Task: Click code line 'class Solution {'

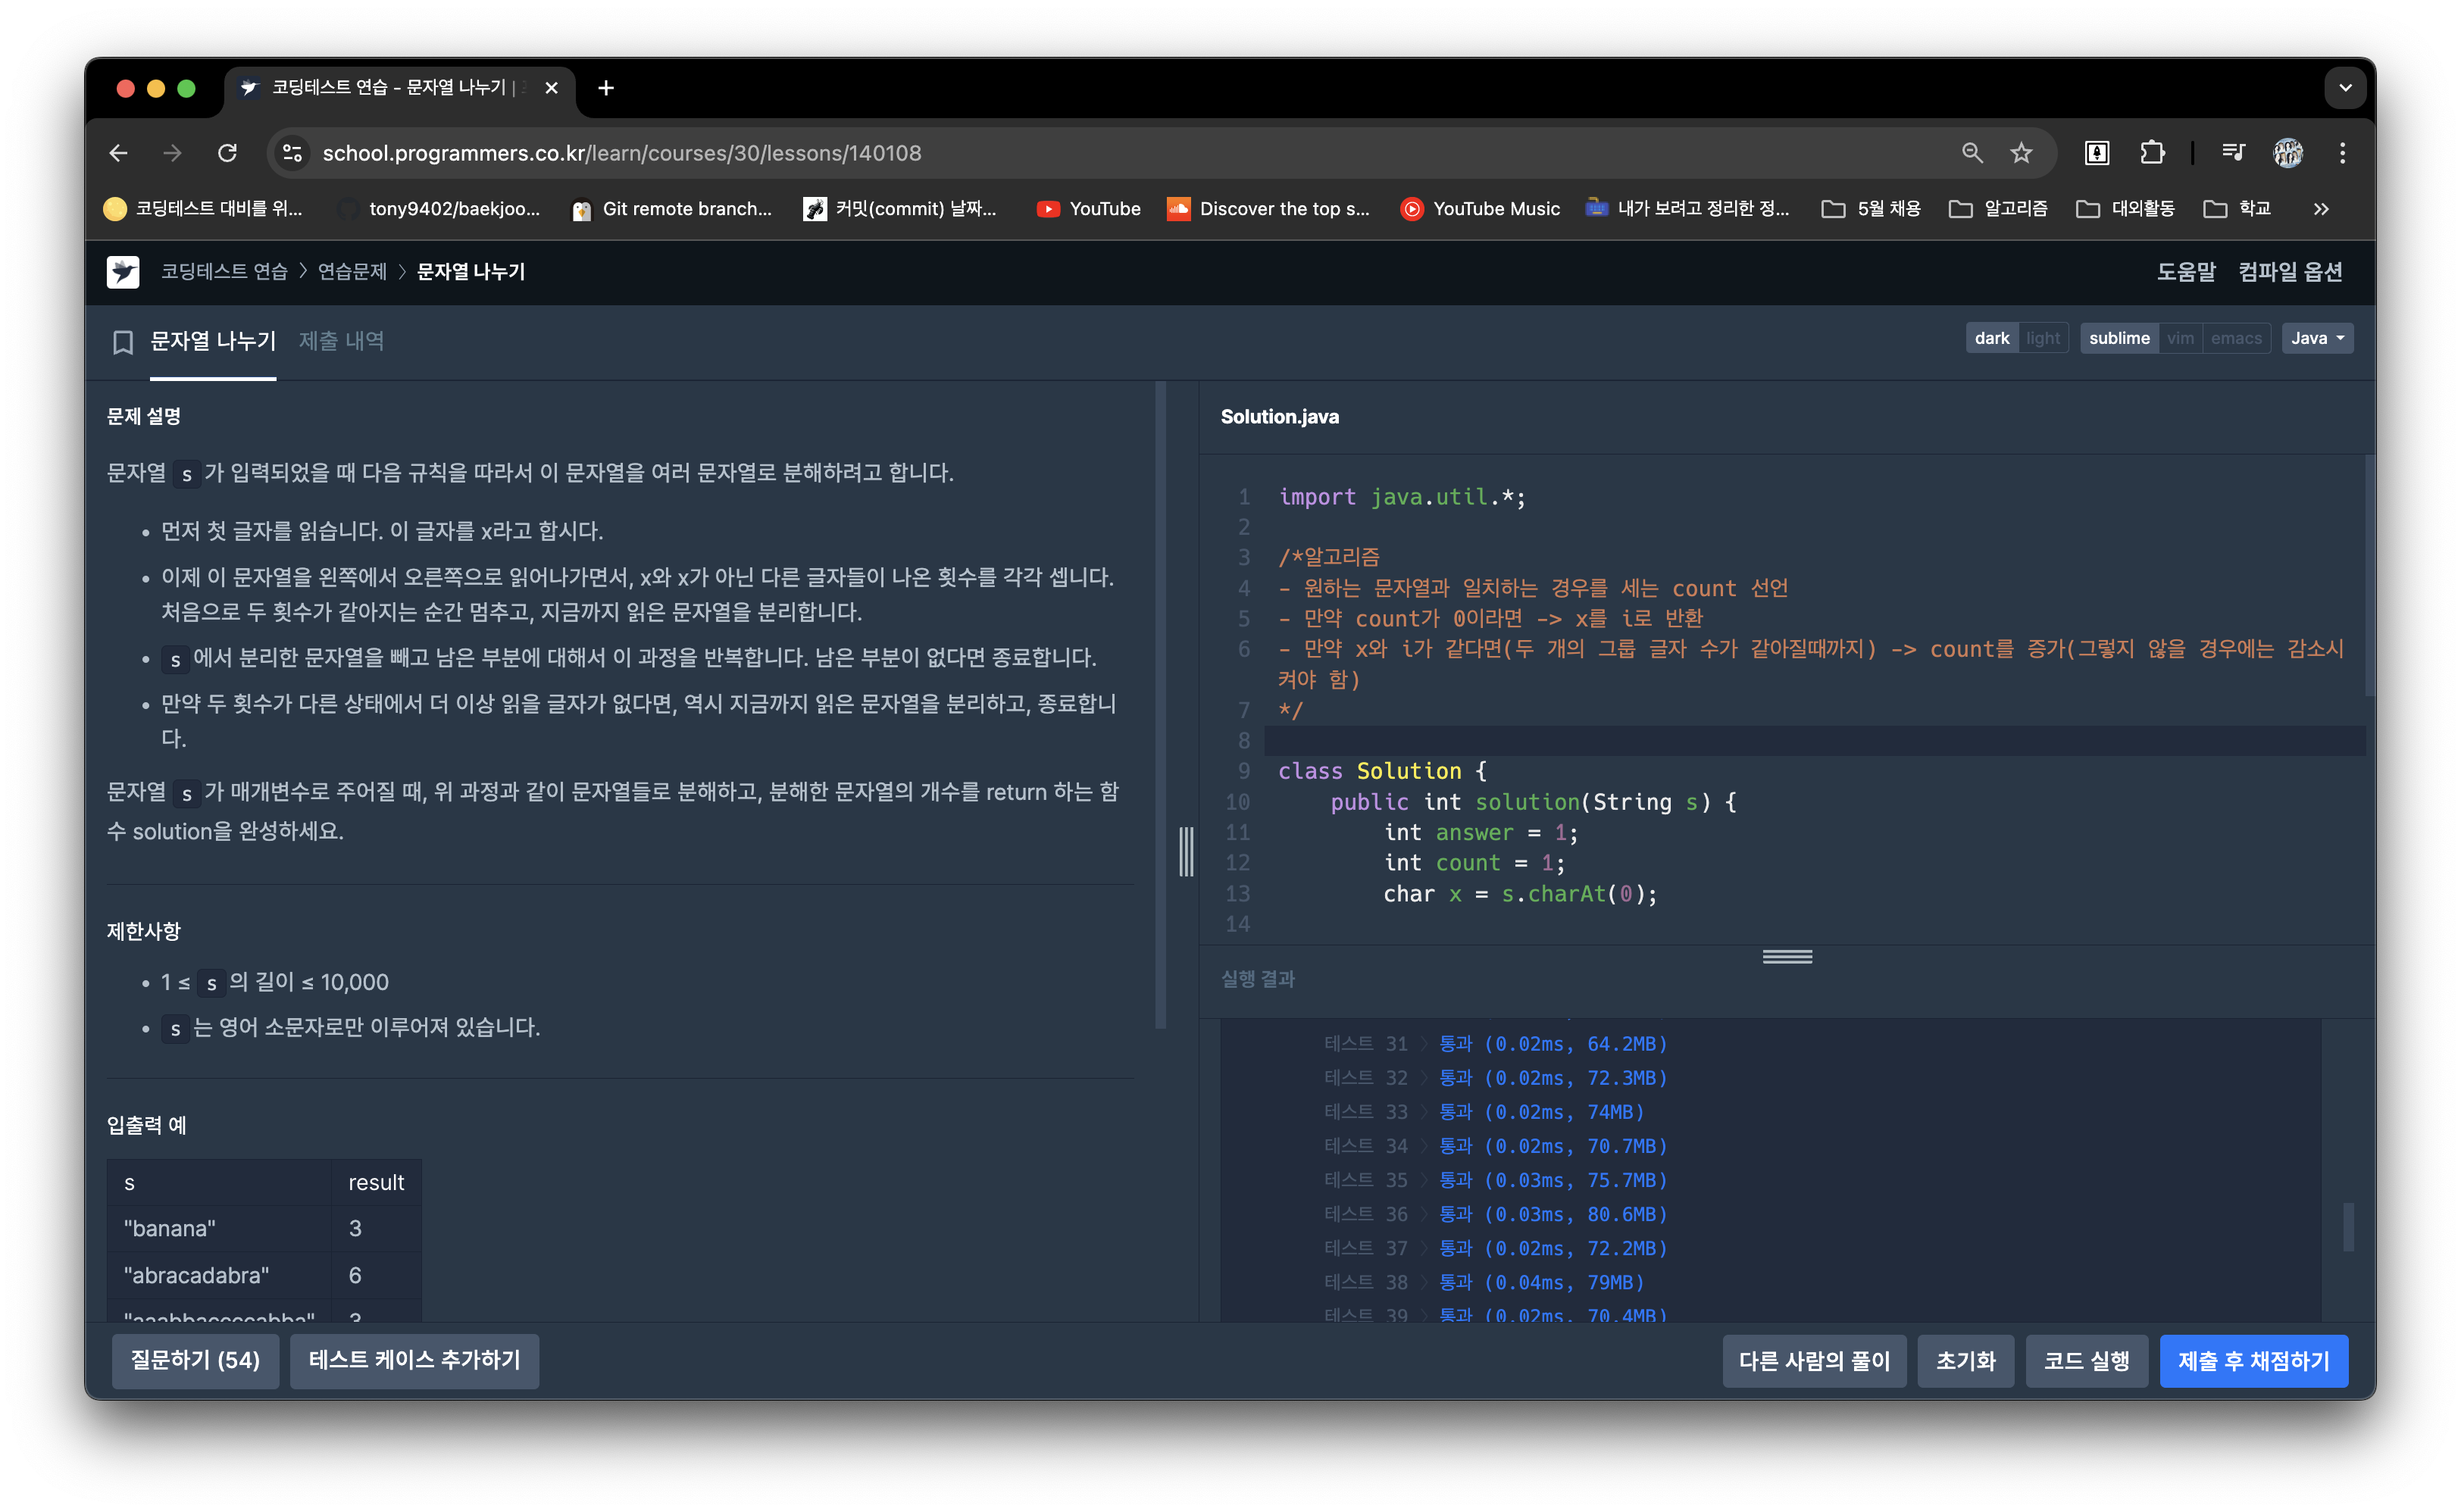Action: [1382, 771]
